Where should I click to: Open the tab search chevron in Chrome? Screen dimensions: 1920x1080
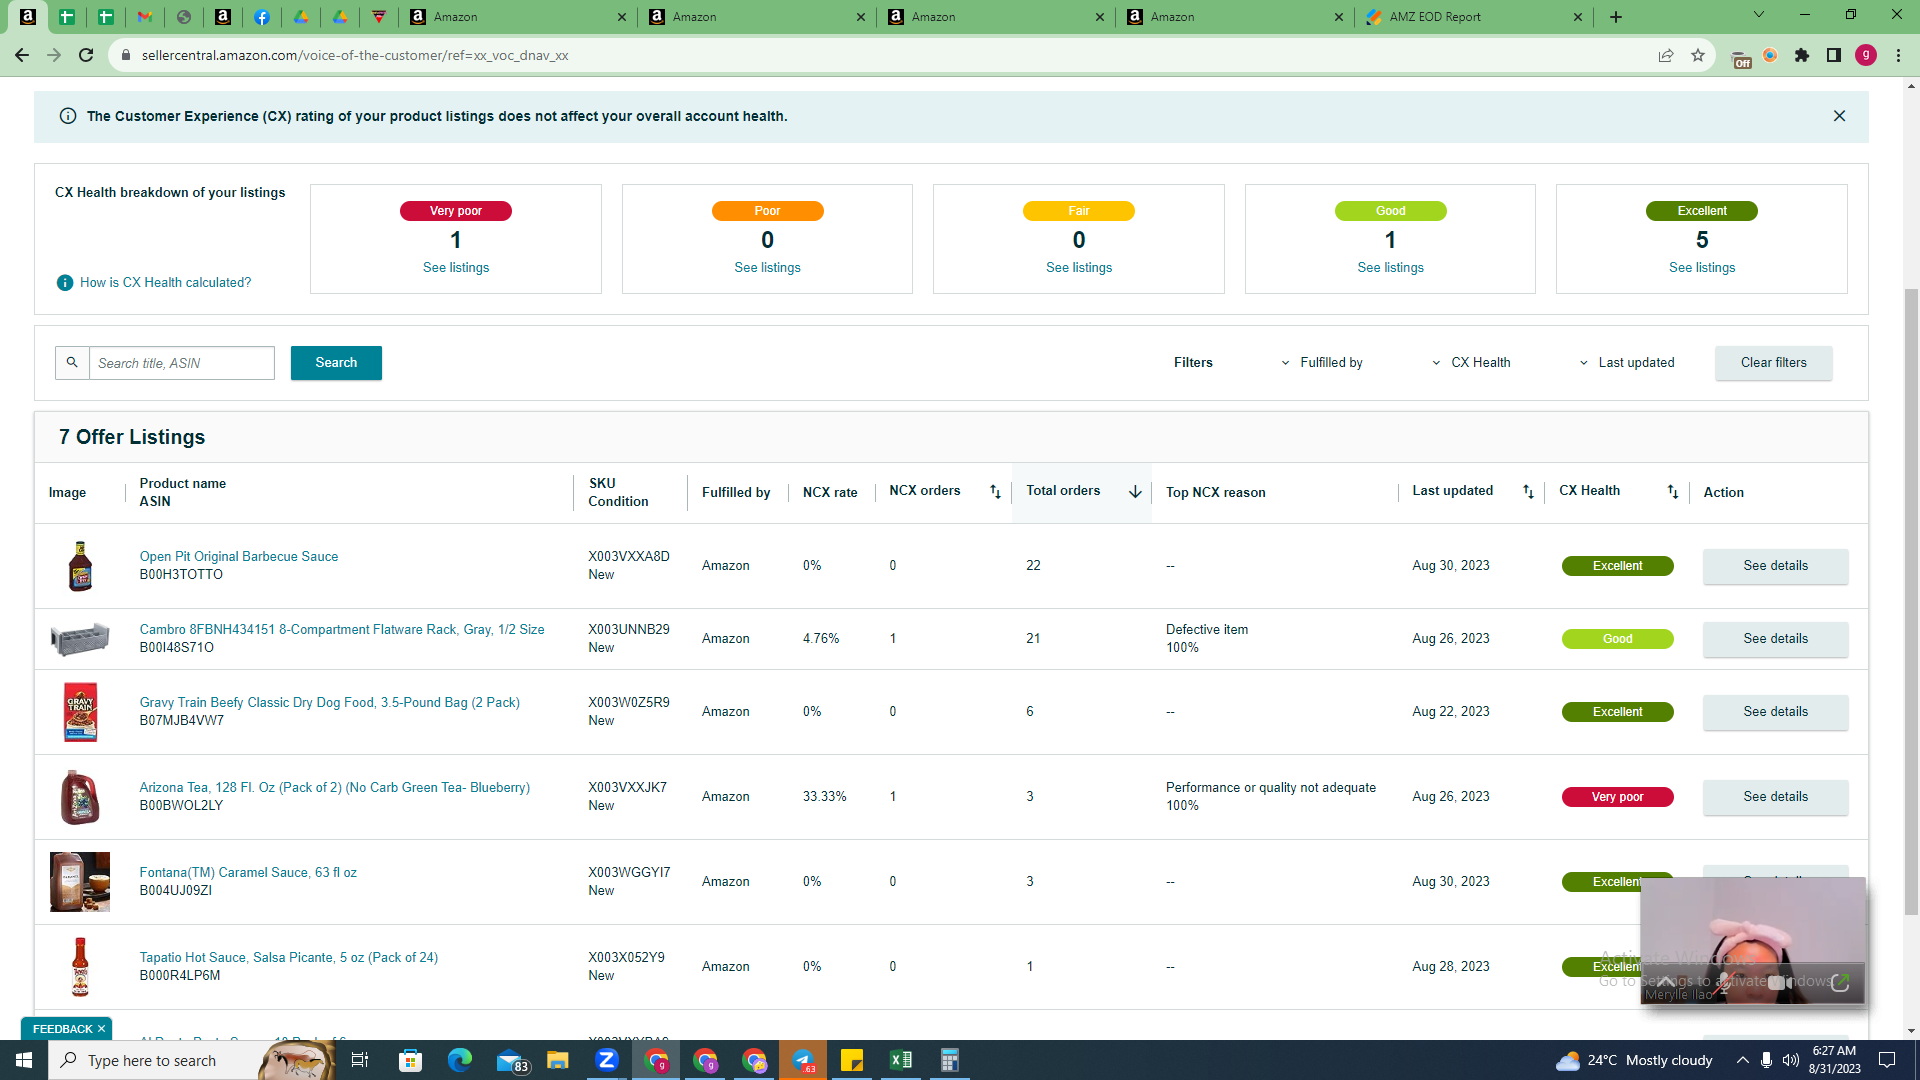(1759, 15)
